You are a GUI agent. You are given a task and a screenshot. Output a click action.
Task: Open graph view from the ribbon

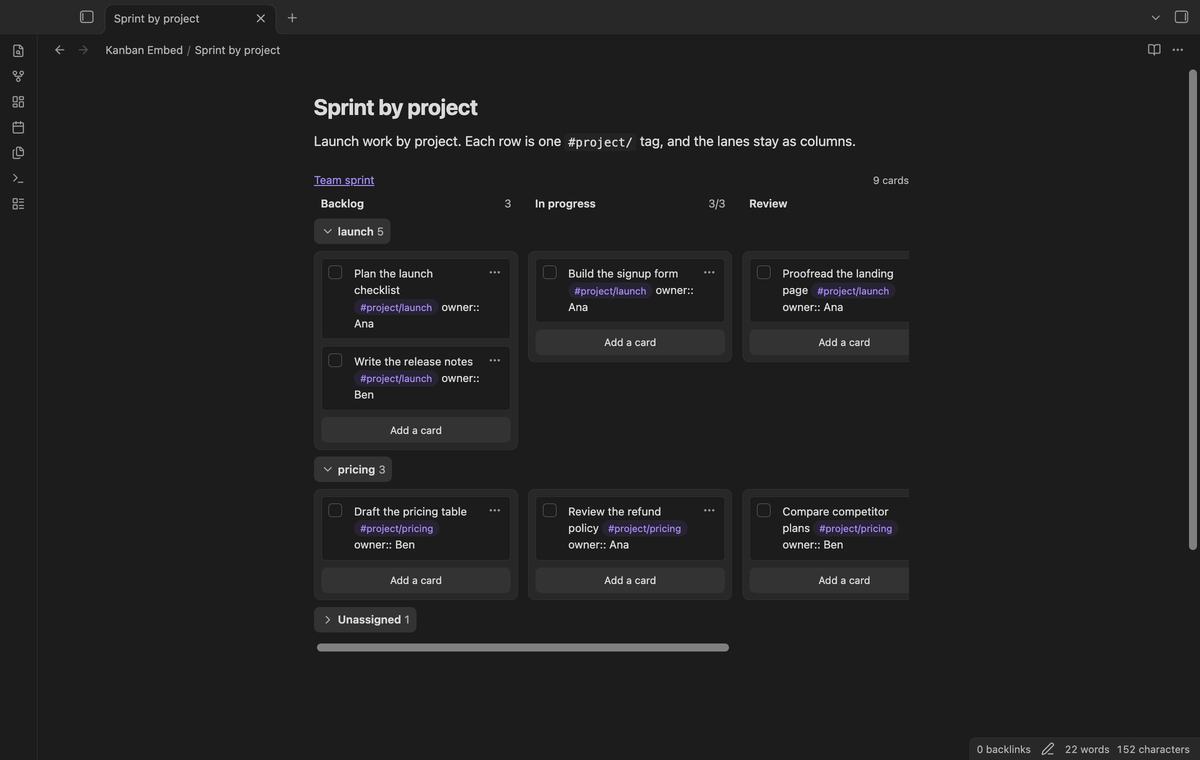[x=18, y=76]
